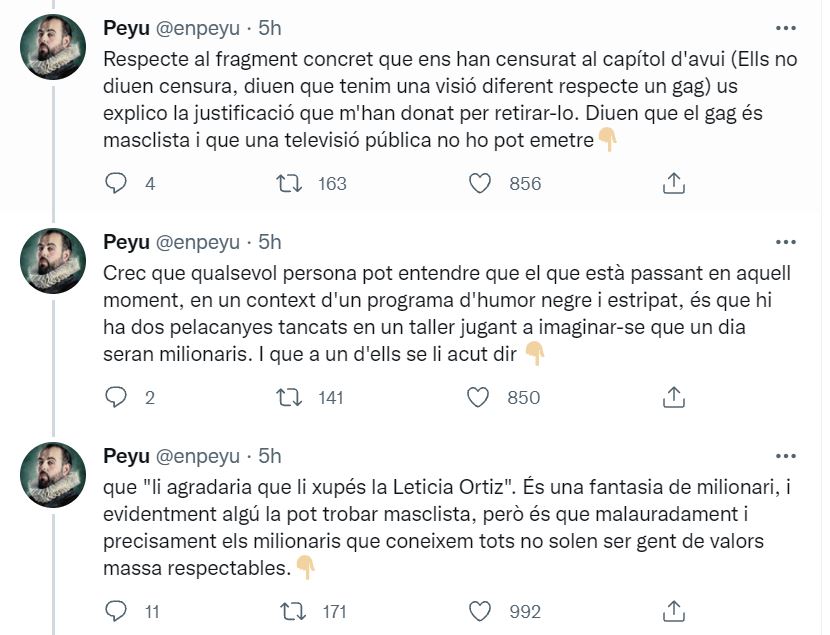Like the tweet with 850 likes
The height and width of the screenshot is (635, 830).
pos(481,397)
